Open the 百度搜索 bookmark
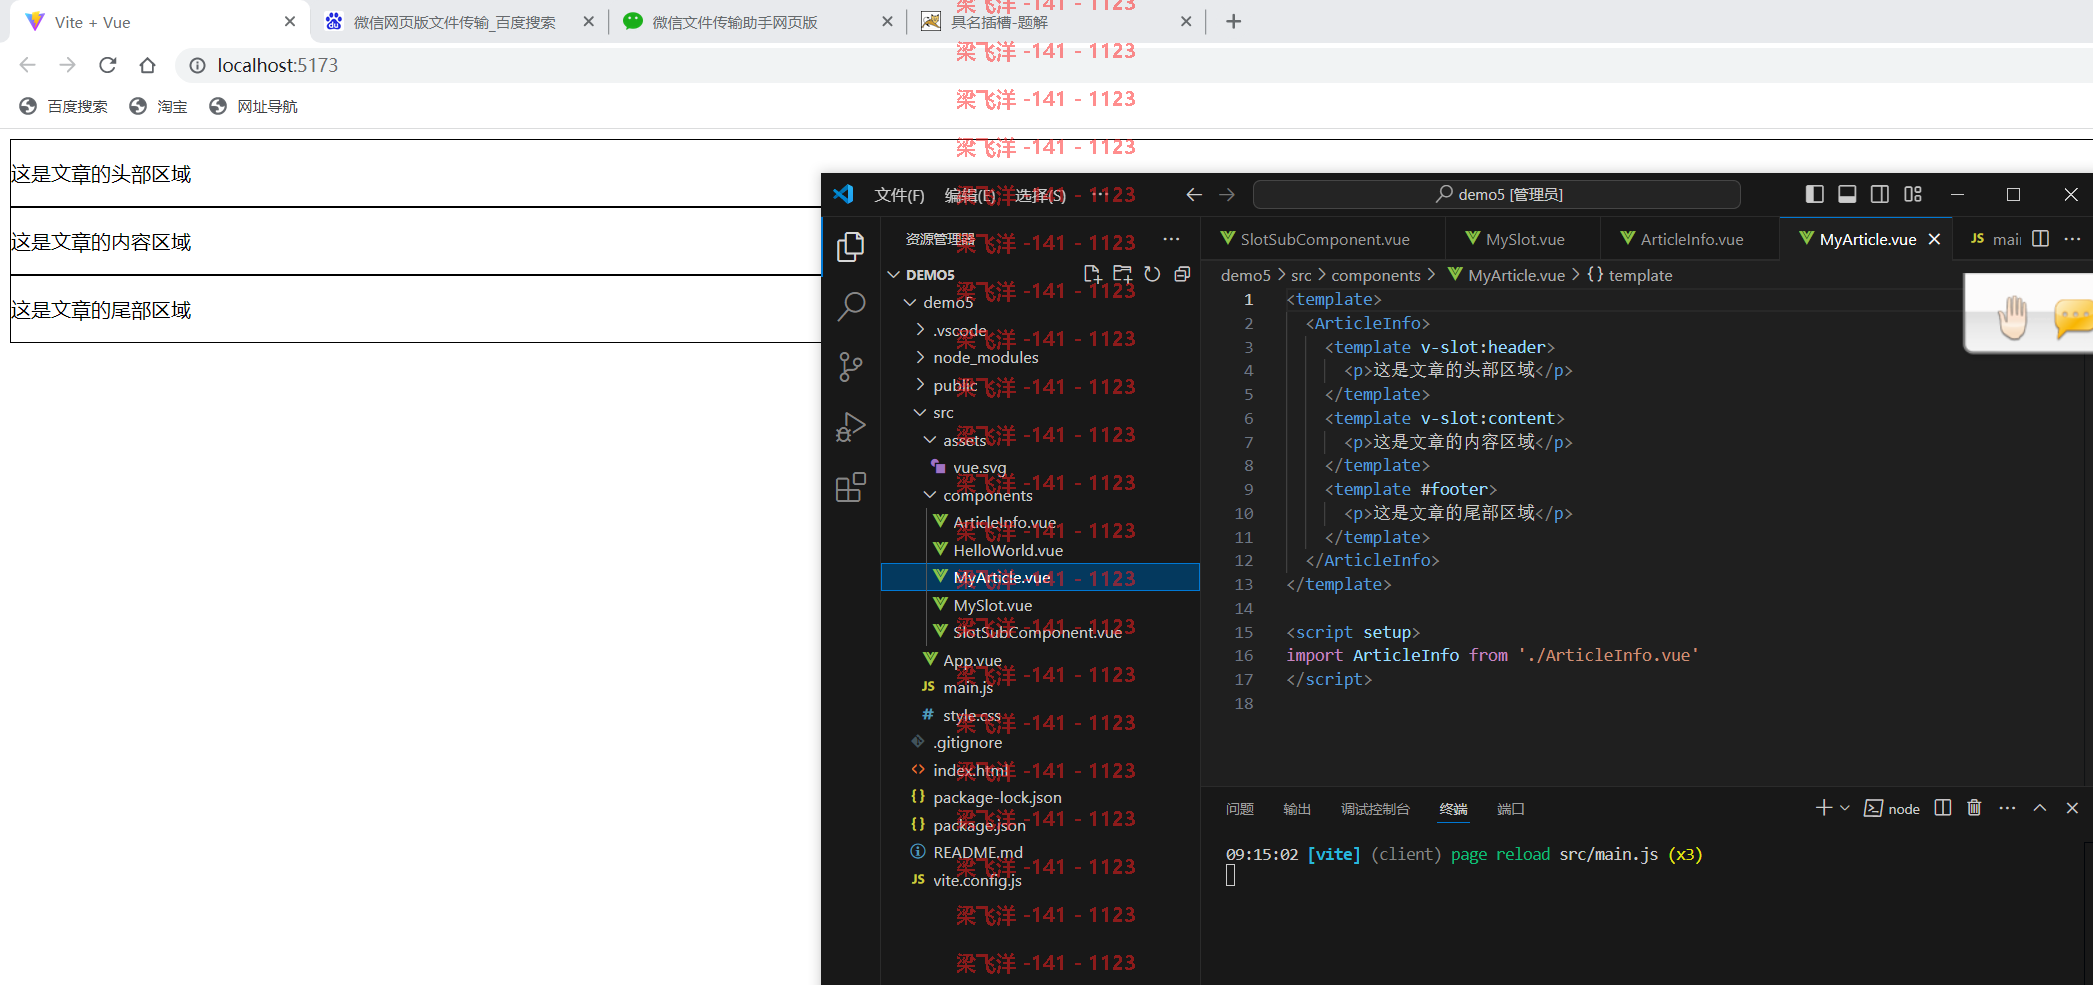 [63, 106]
